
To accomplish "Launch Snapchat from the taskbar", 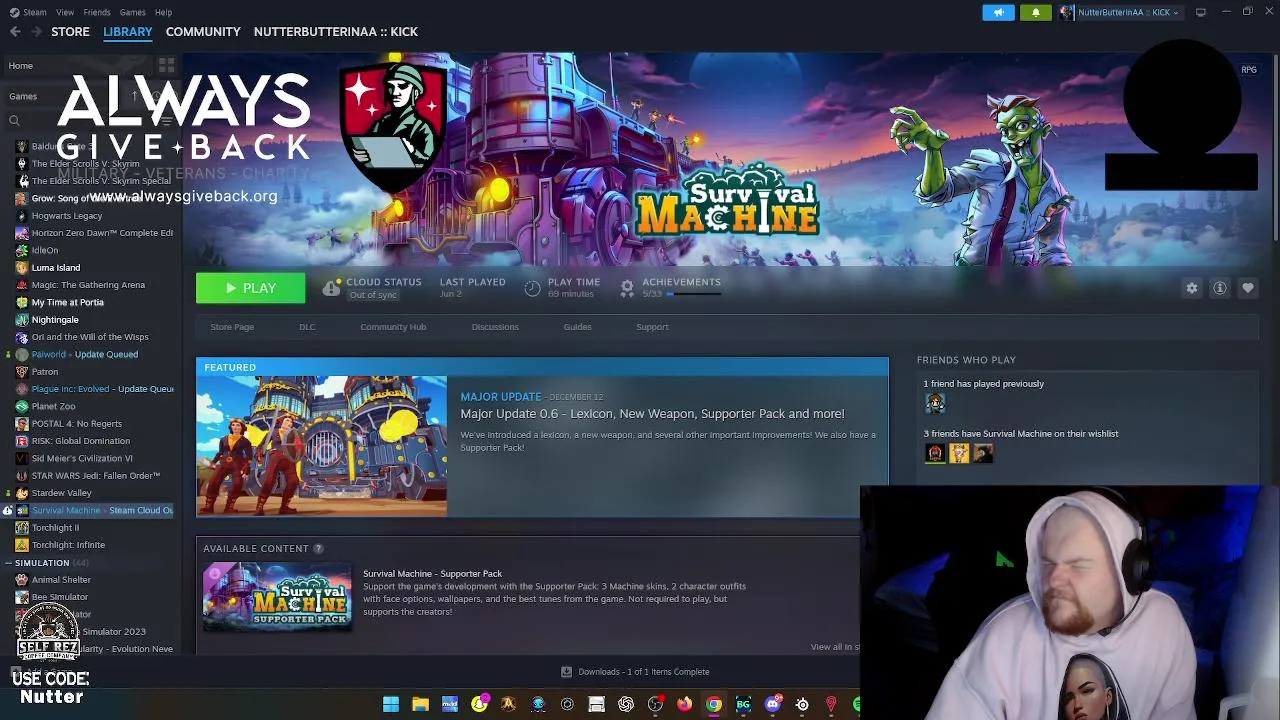I will 479,705.
